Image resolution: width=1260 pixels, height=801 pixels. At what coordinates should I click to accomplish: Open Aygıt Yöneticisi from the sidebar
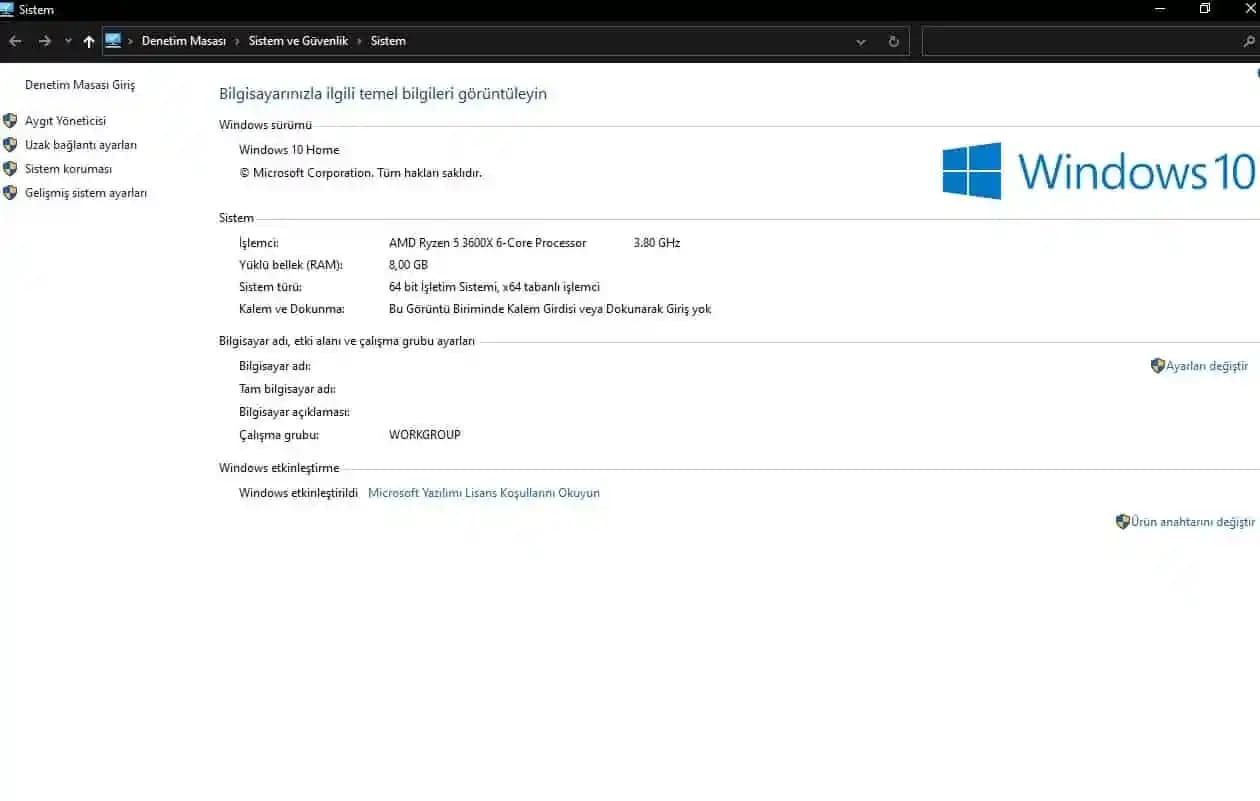65,120
